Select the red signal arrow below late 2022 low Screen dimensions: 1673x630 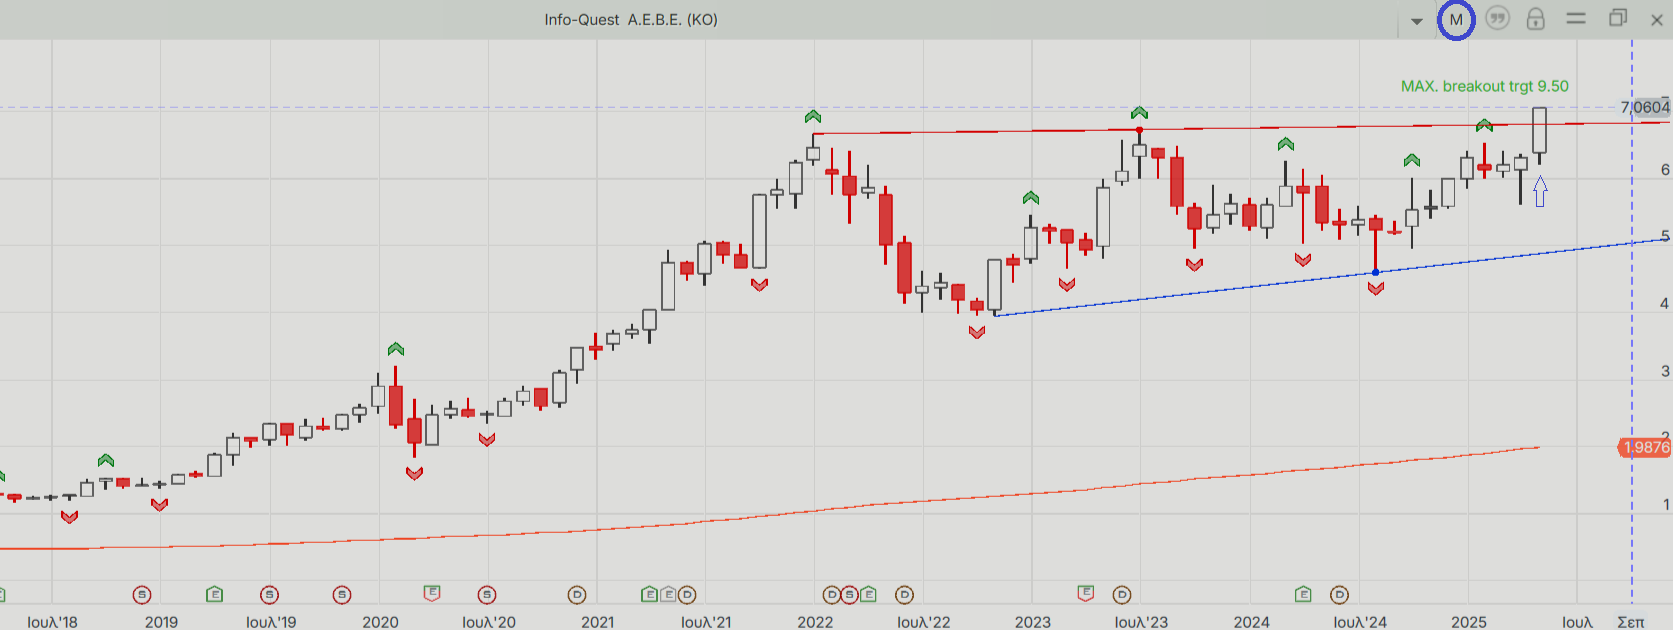[977, 332]
